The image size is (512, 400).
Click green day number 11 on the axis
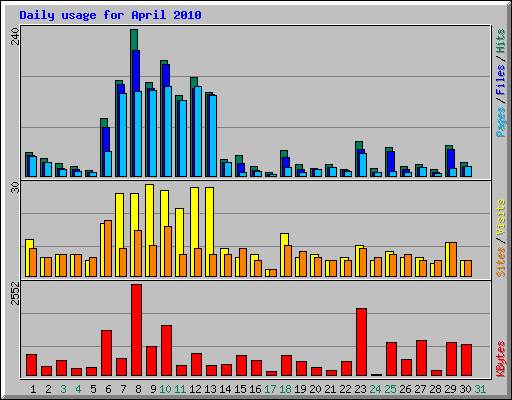point(180,389)
